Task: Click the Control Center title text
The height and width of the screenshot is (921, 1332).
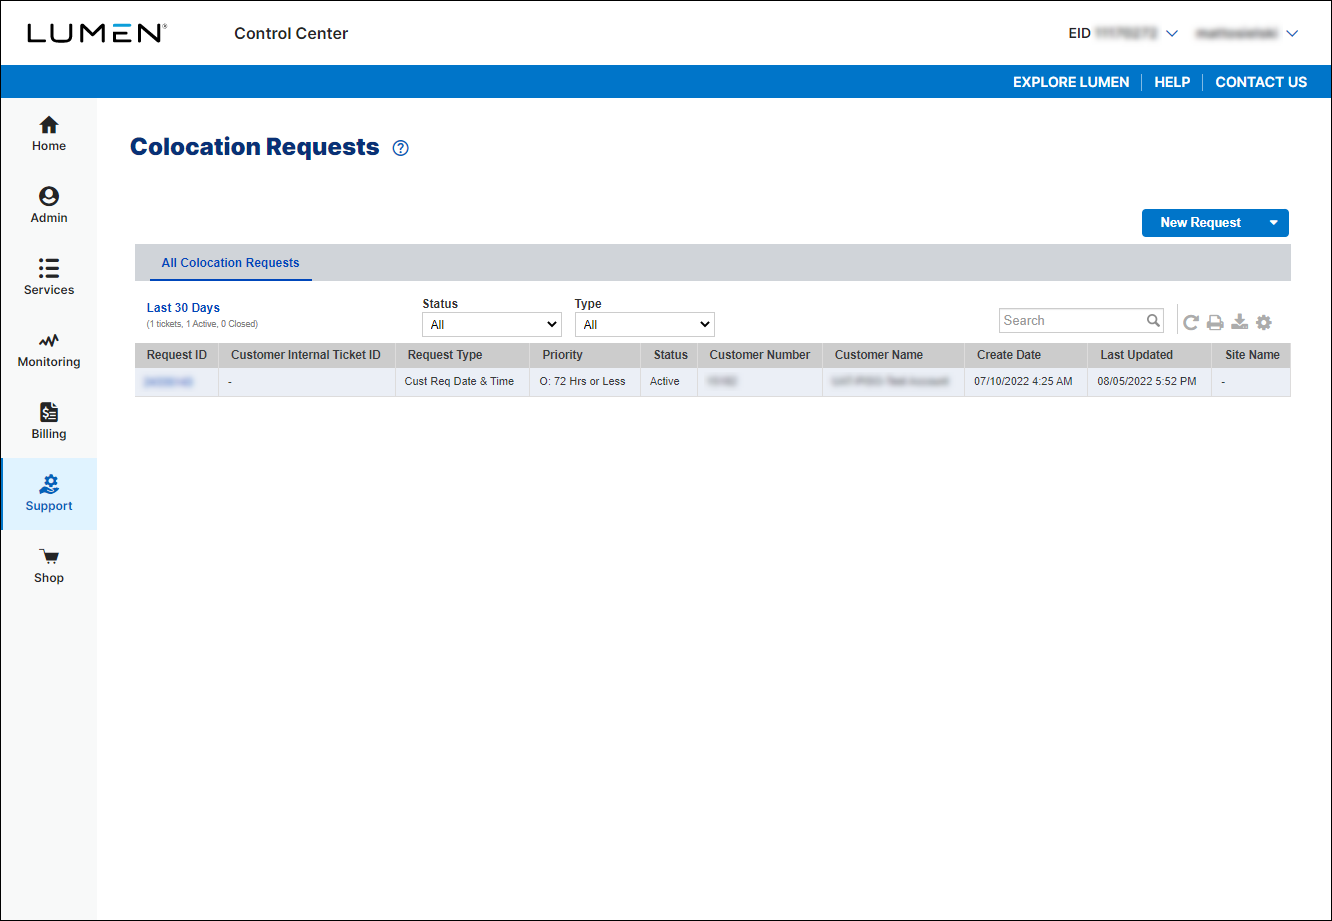Action: [x=291, y=33]
